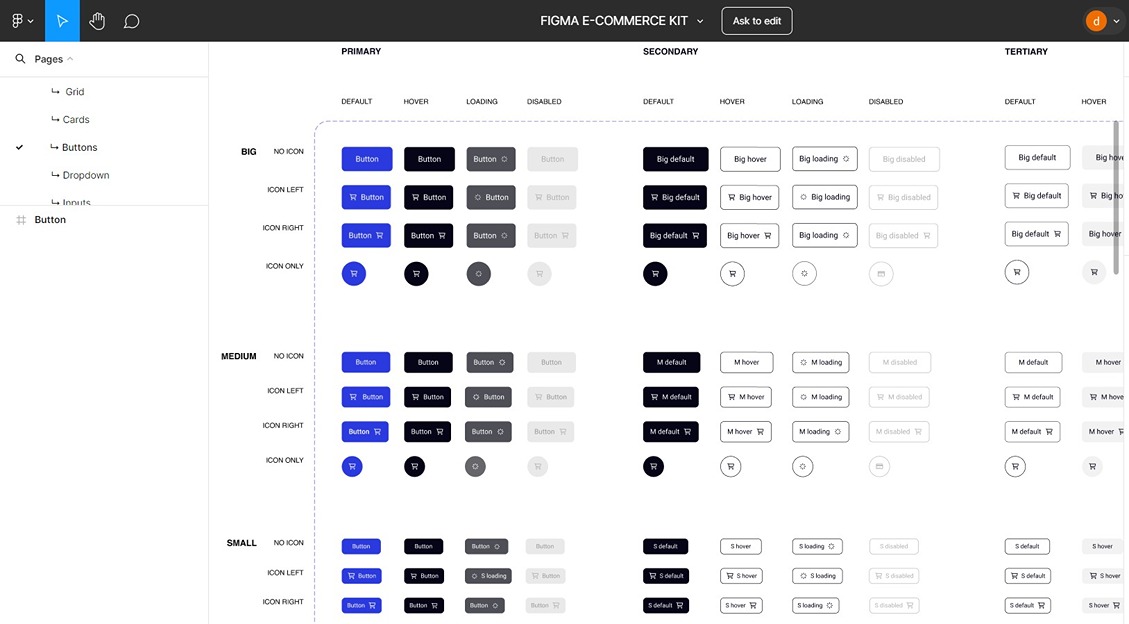Screen dimensions: 1129x624
Task: Click the checkmark next to the Buttons page
Action: 18,147
